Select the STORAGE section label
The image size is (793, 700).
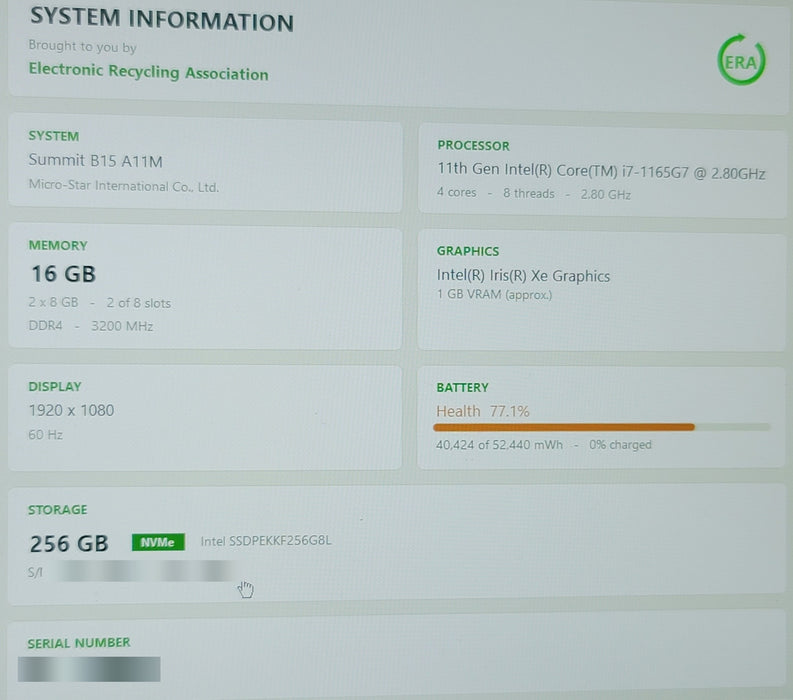click(x=58, y=509)
